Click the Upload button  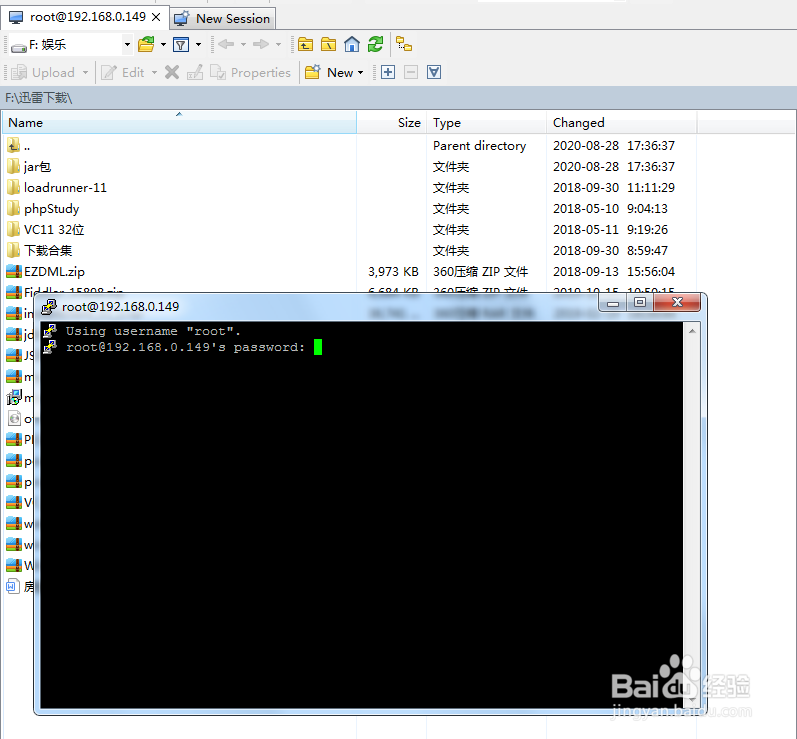tap(43, 73)
